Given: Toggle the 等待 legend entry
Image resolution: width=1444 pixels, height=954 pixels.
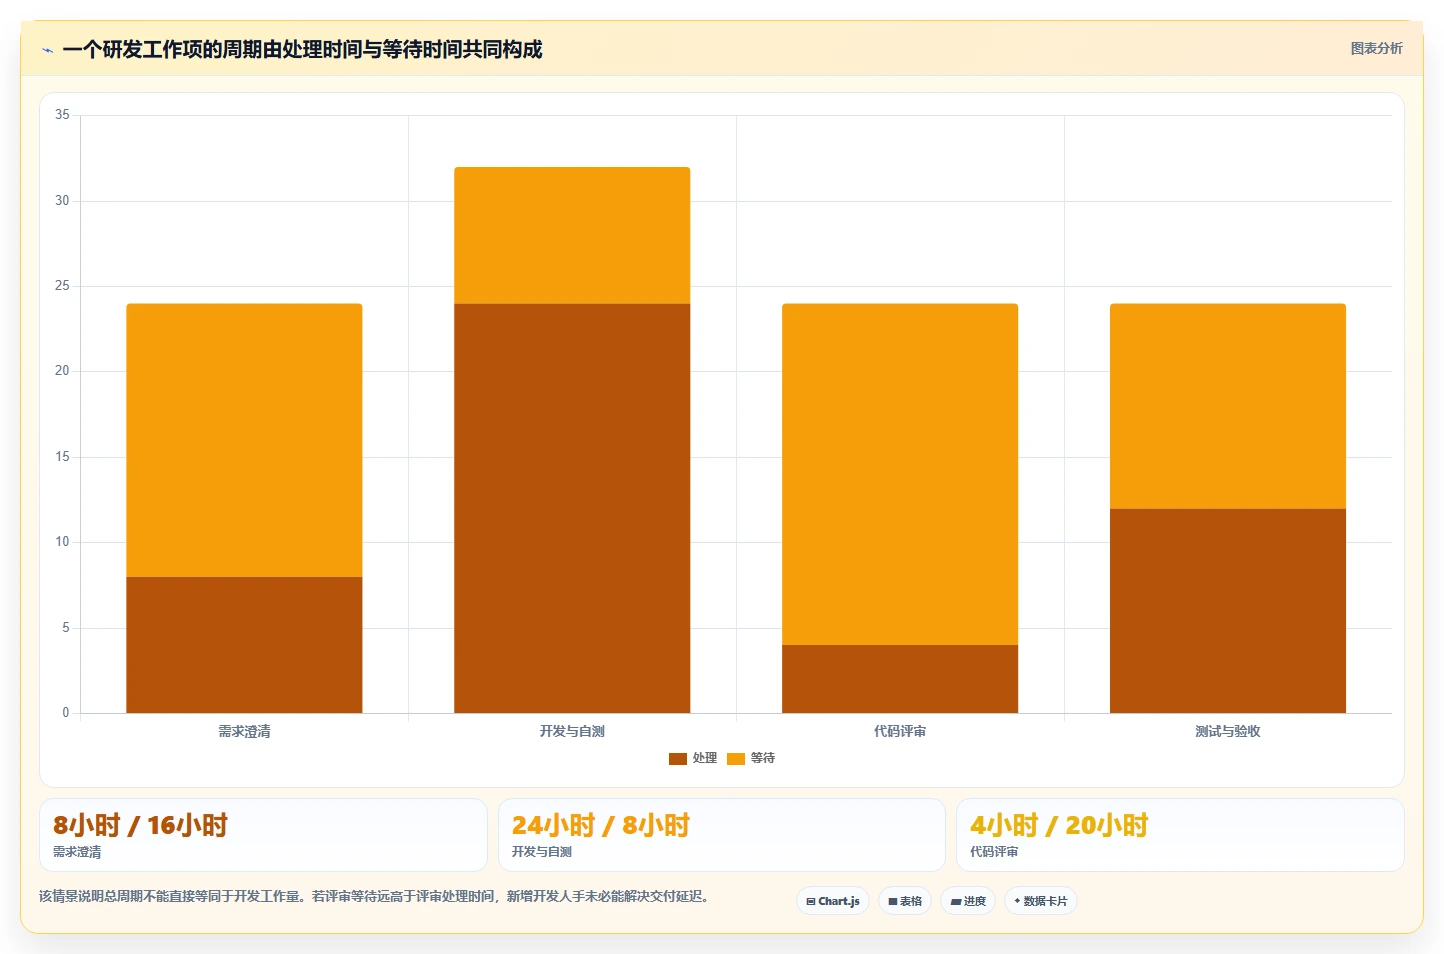Looking at the screenshot, I should [751, 758].
